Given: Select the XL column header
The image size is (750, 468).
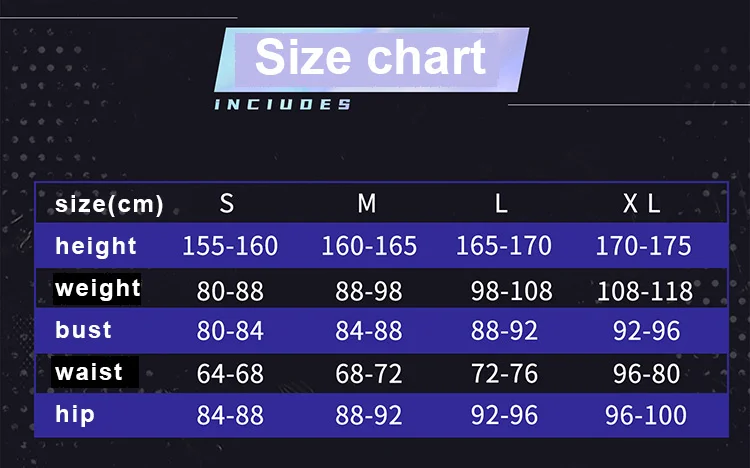Looking at the screenshot, I should click(x=641, y=203).
